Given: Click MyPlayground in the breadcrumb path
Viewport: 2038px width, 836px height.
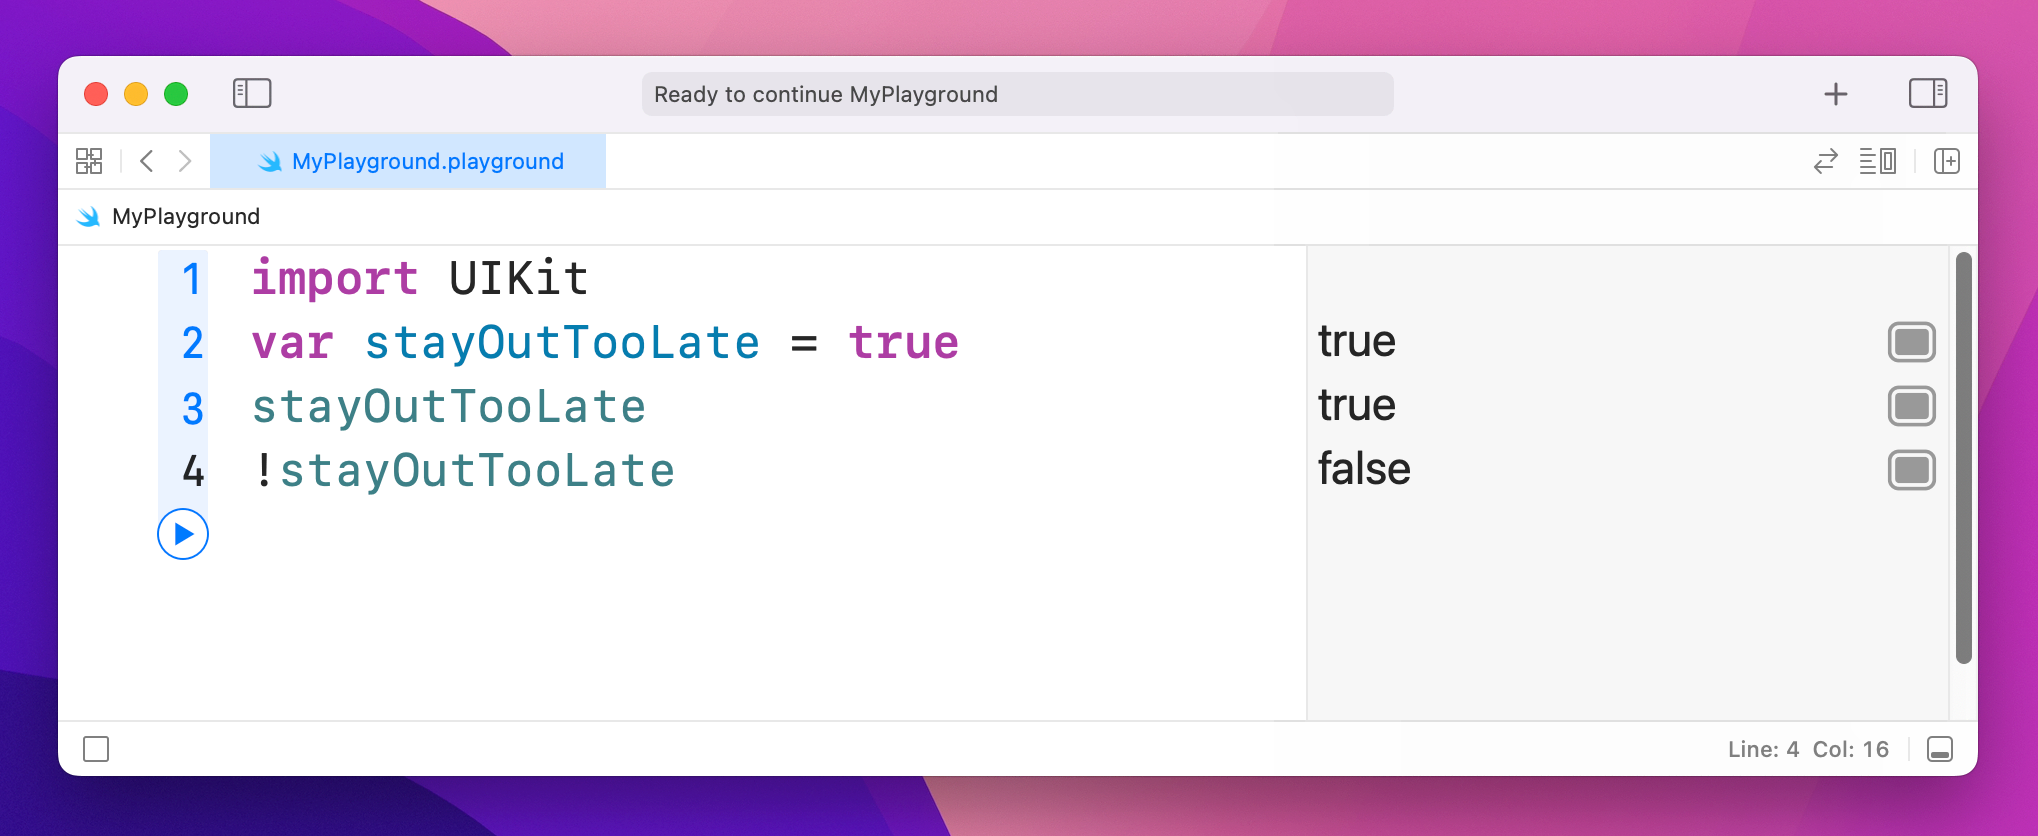Looking at the screenshot, I should (x=185, y=216).
